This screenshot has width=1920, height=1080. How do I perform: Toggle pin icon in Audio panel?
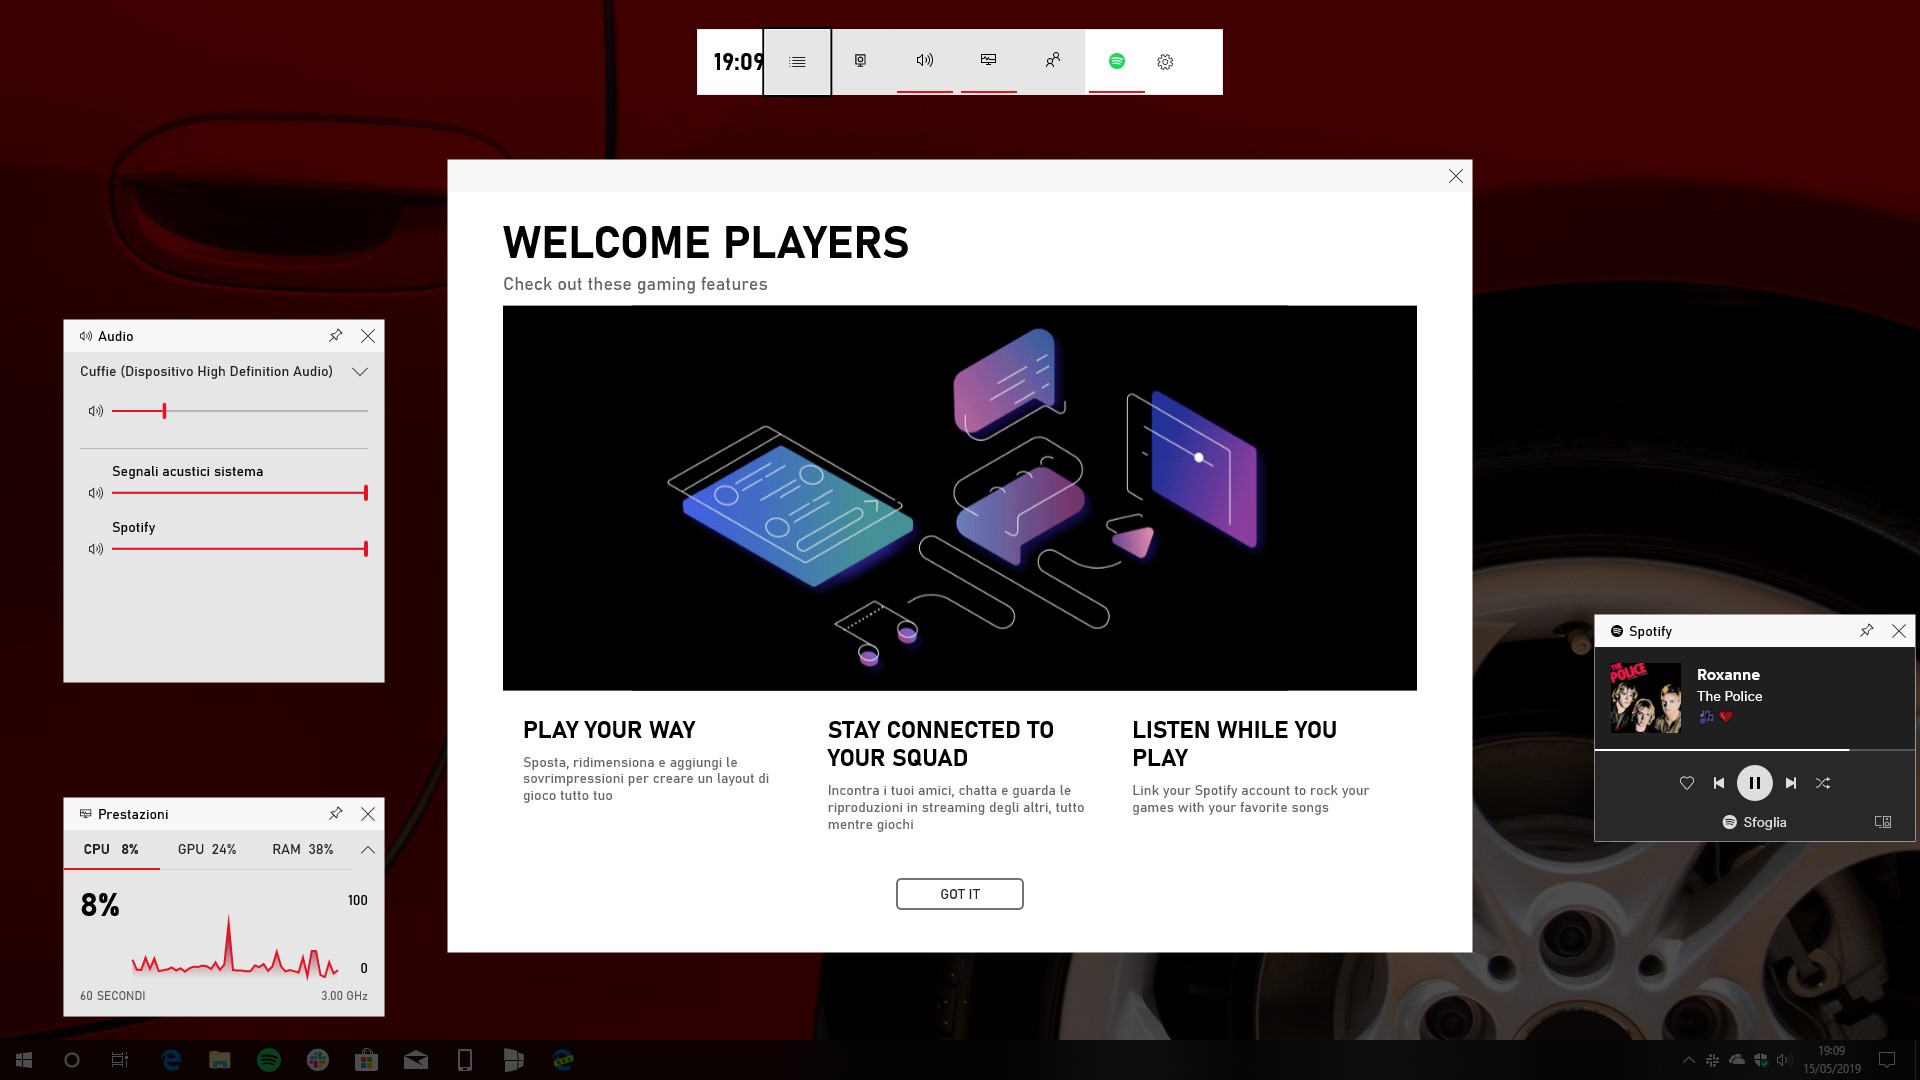335,335
